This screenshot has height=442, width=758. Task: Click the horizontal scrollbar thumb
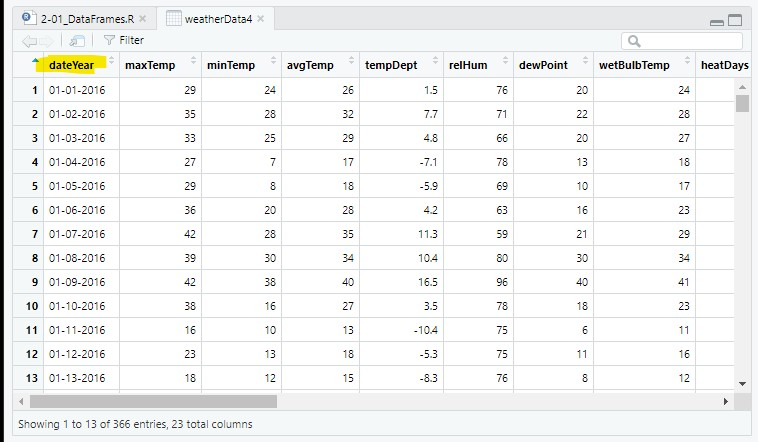coord(153,401)
